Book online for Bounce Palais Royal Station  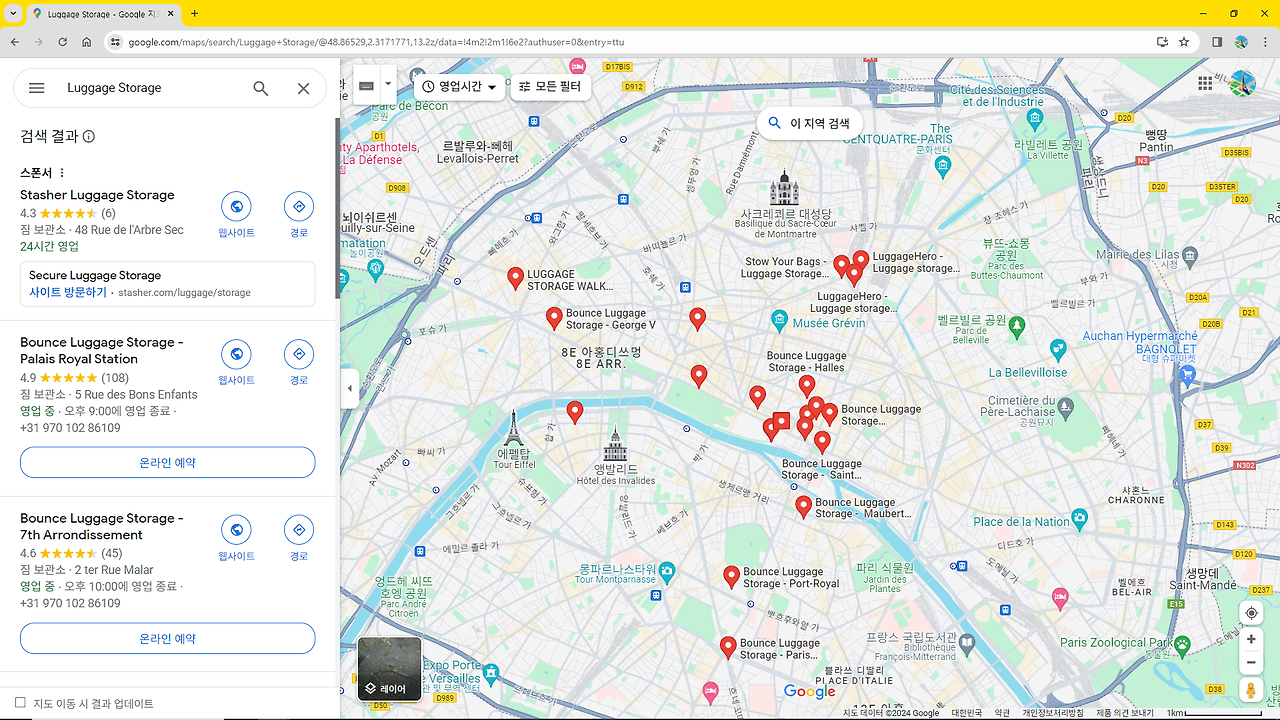[x=168, y=462]
